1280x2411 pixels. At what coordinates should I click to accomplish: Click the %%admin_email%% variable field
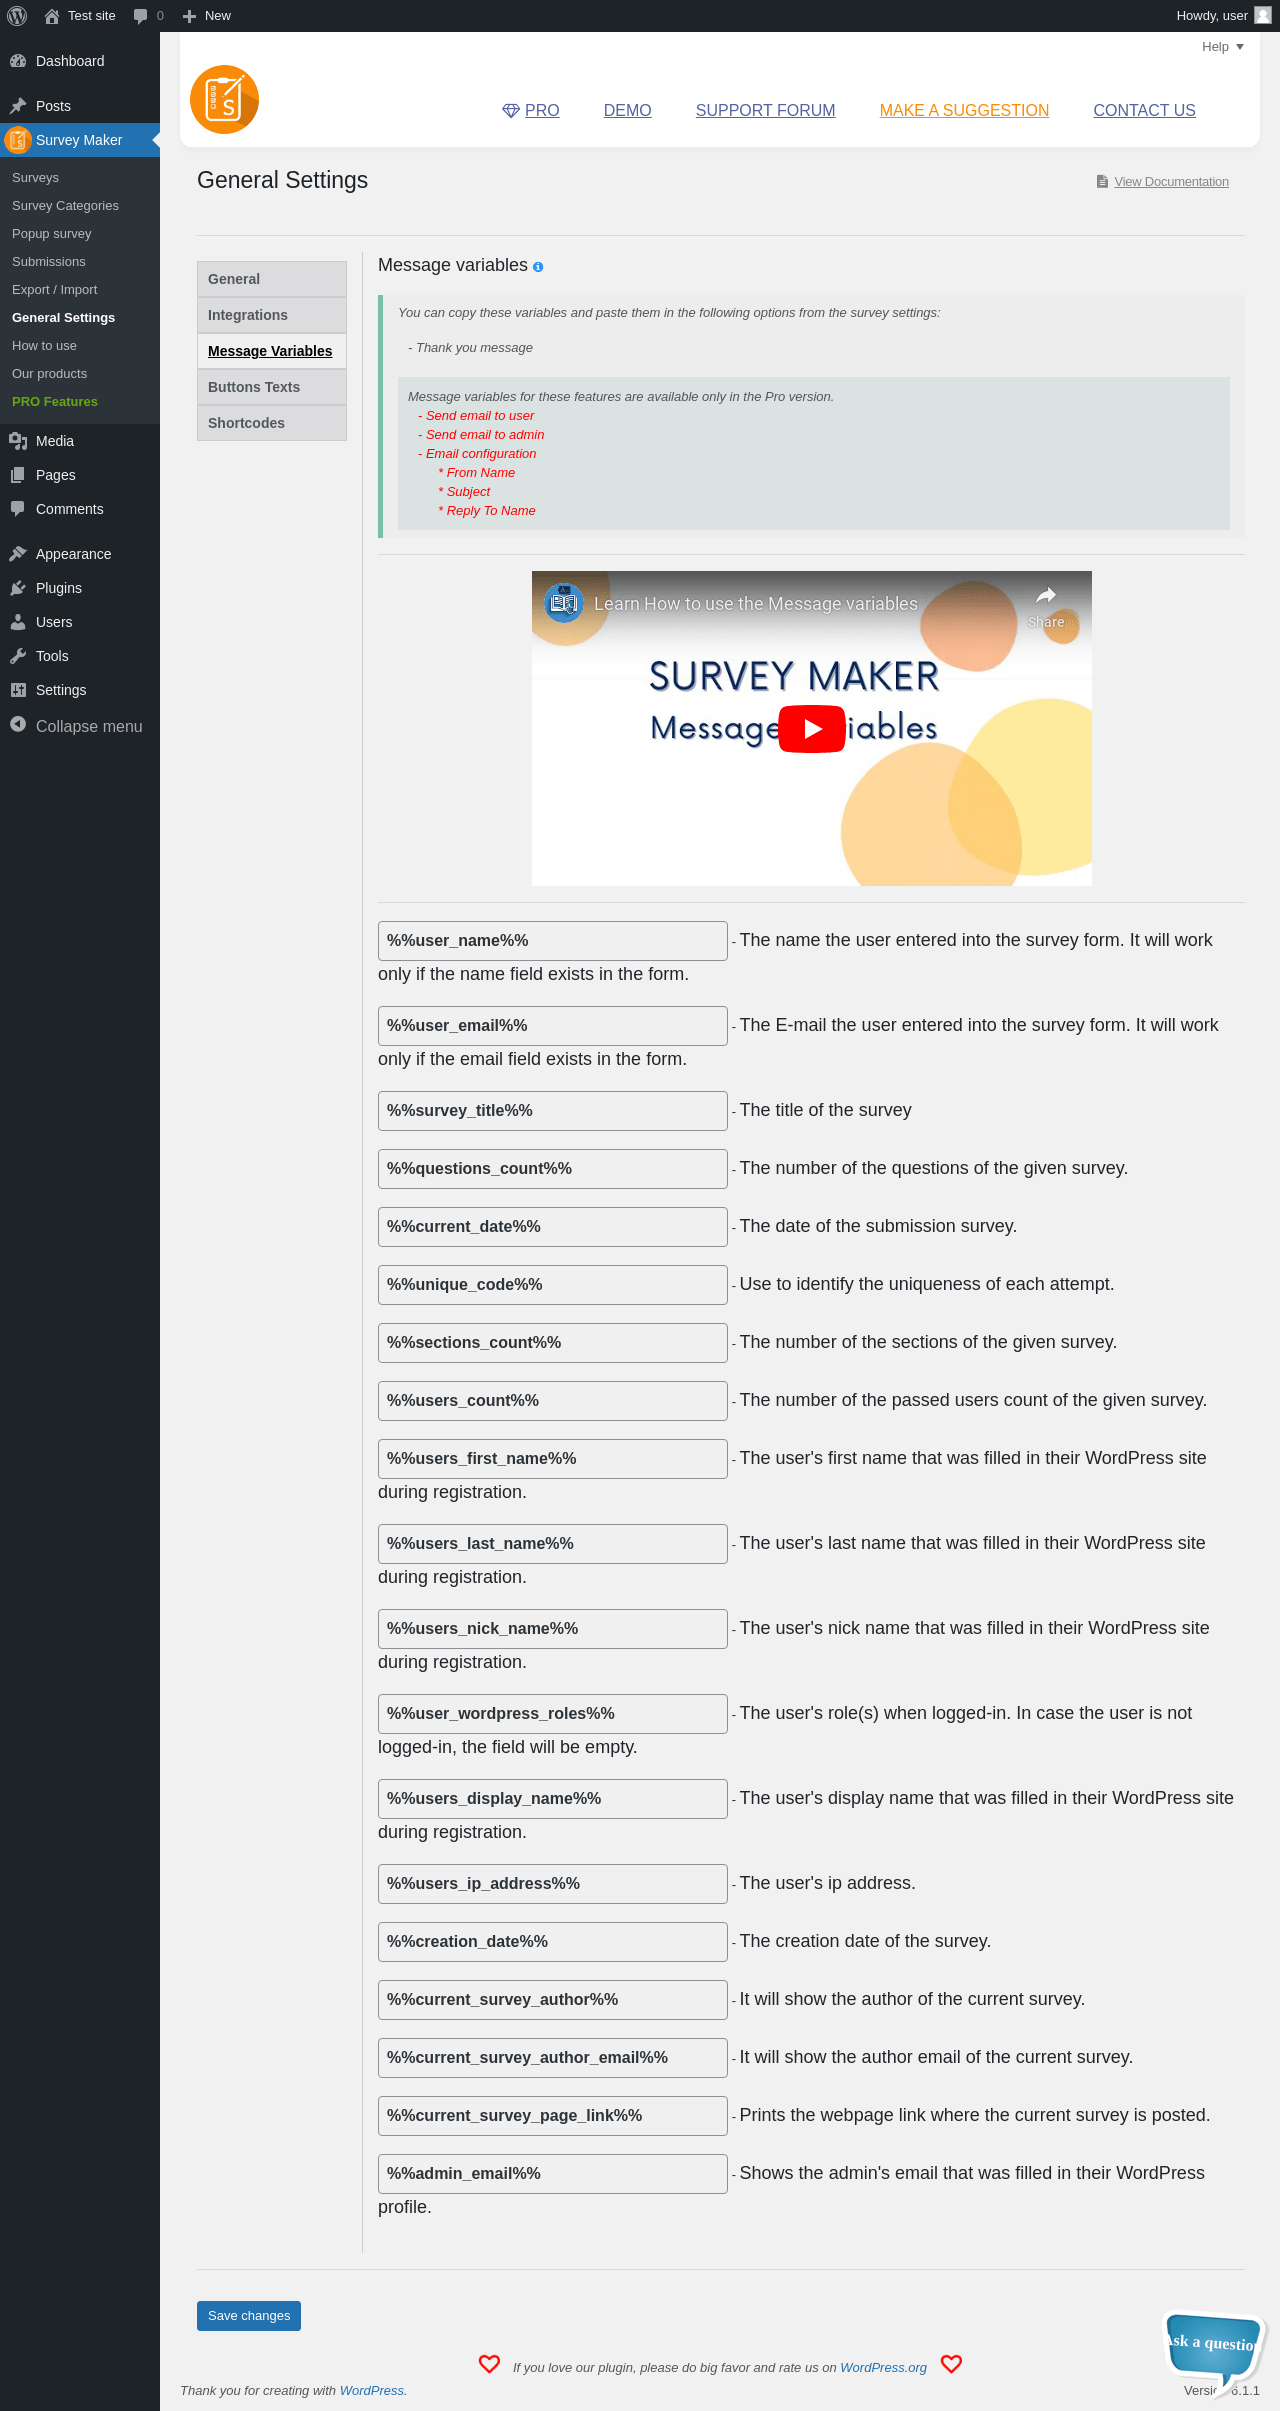553,2174
